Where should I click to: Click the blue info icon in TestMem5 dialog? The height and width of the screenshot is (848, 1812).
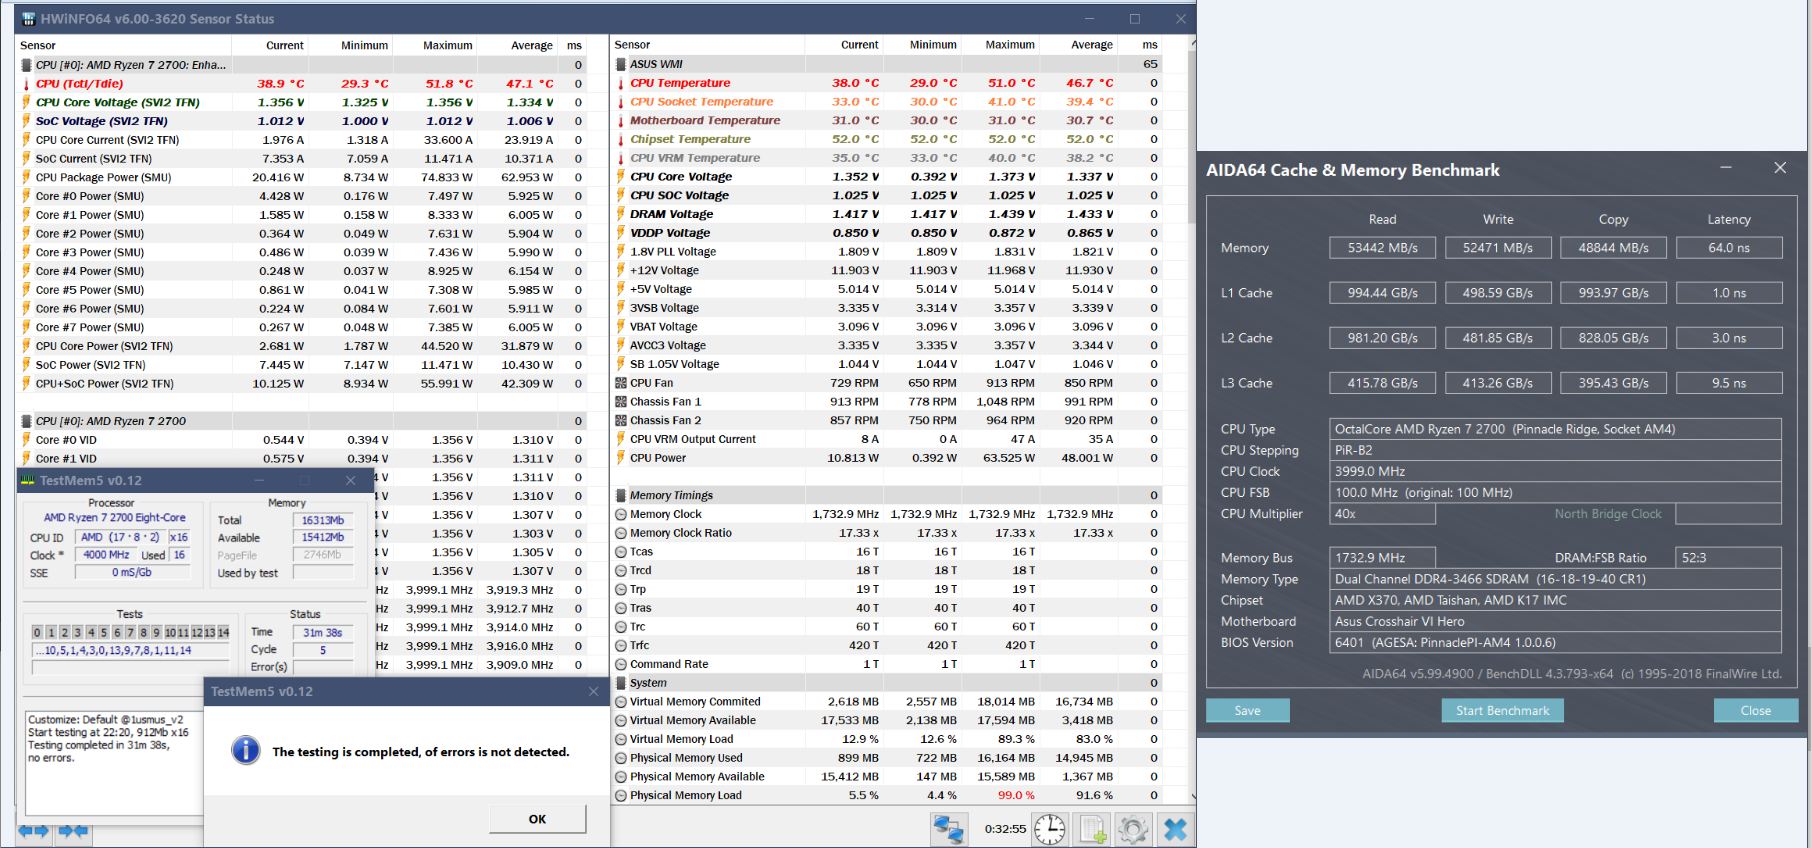246,750
